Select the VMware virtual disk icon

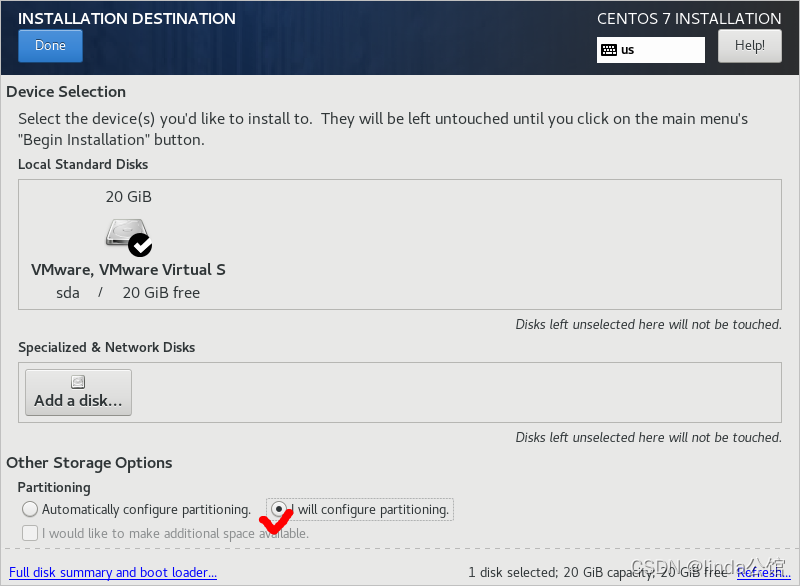(x=128, y=237)
